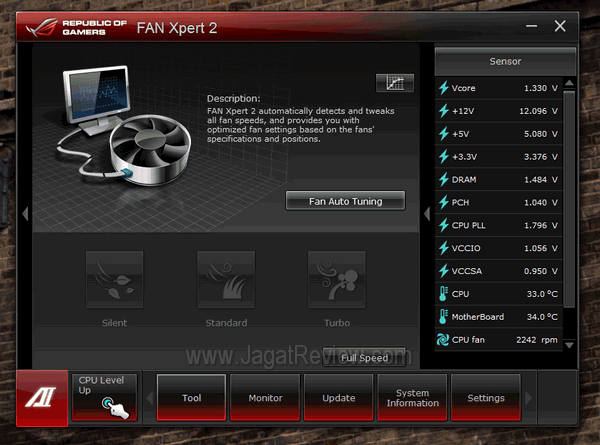Open the Update menu
Image resolution: width=600 pixels, height=445 pixels.
coord(339,398)
